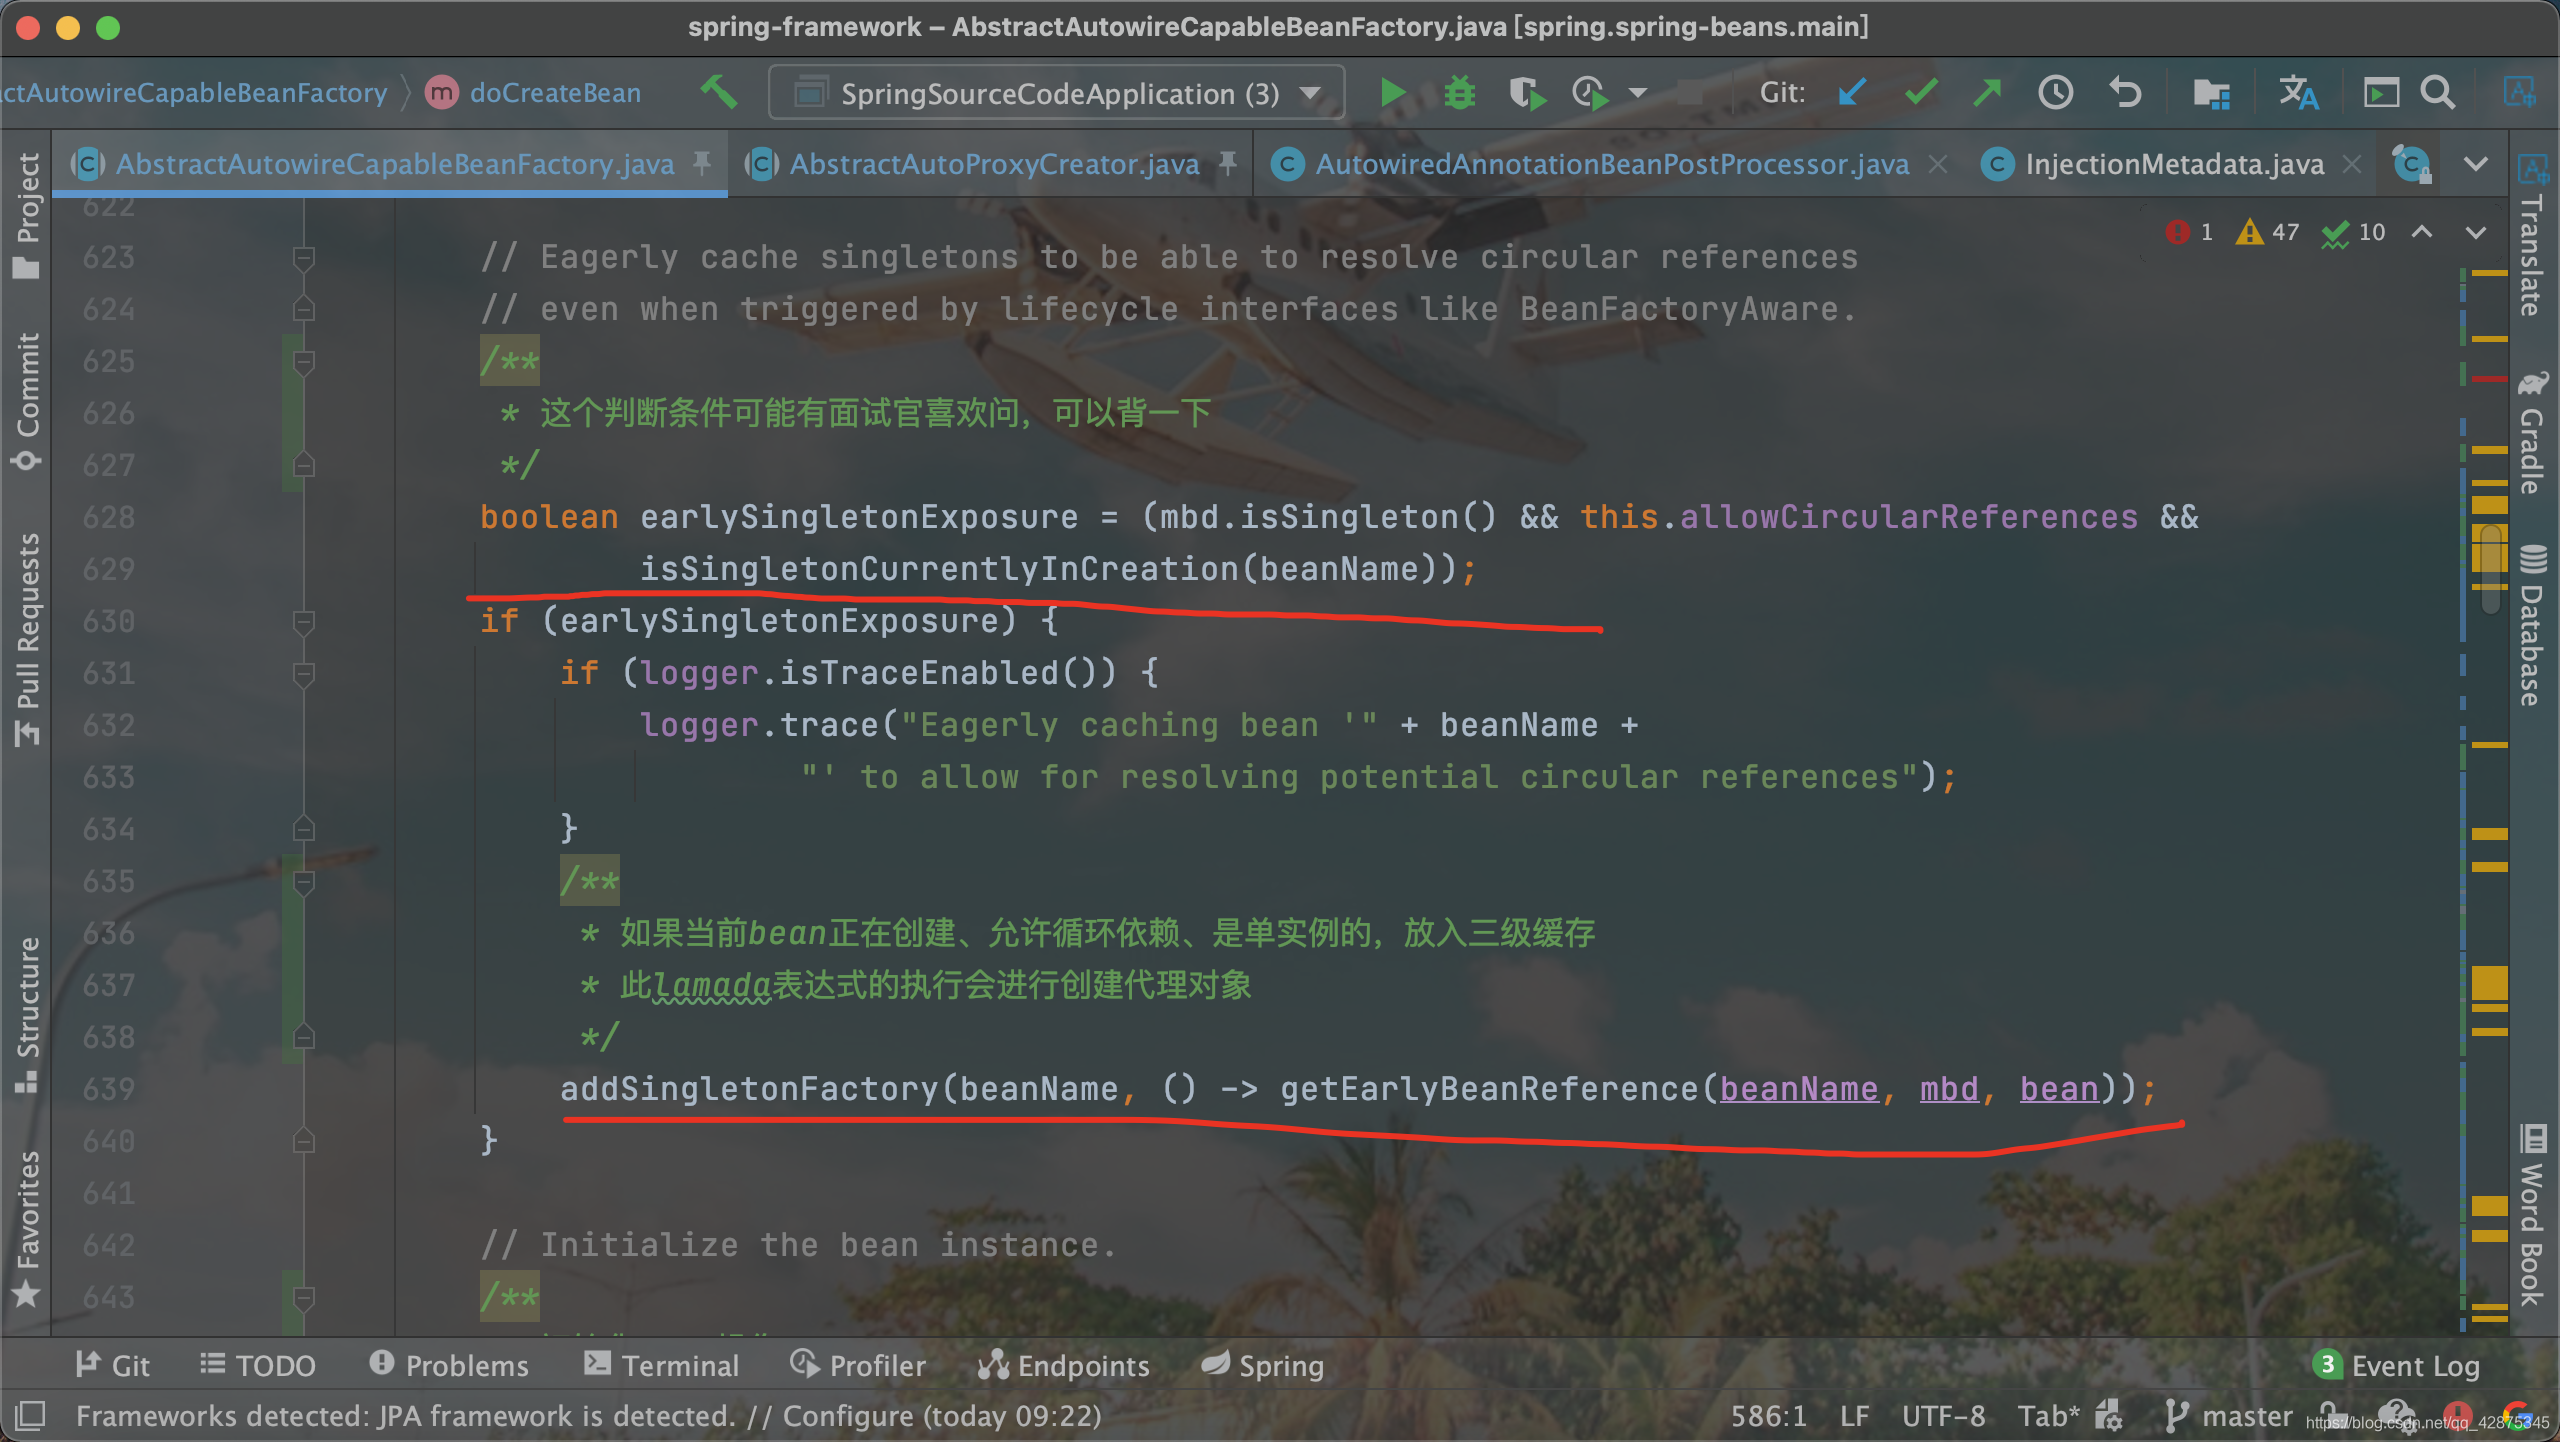Click the editor vertical scrollbar thumb
2560x1442 pixels.
[2492, 568]
